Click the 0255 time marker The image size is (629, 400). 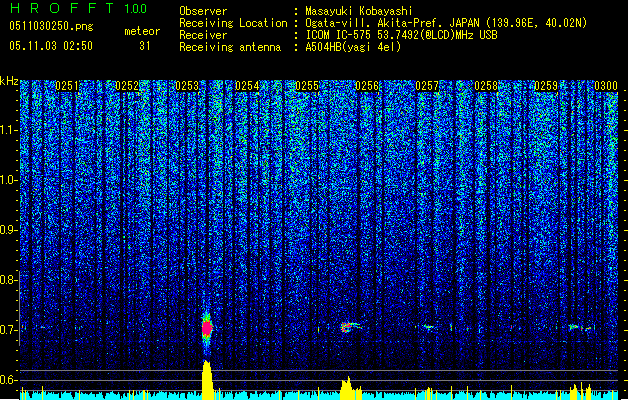coord(307,86)
